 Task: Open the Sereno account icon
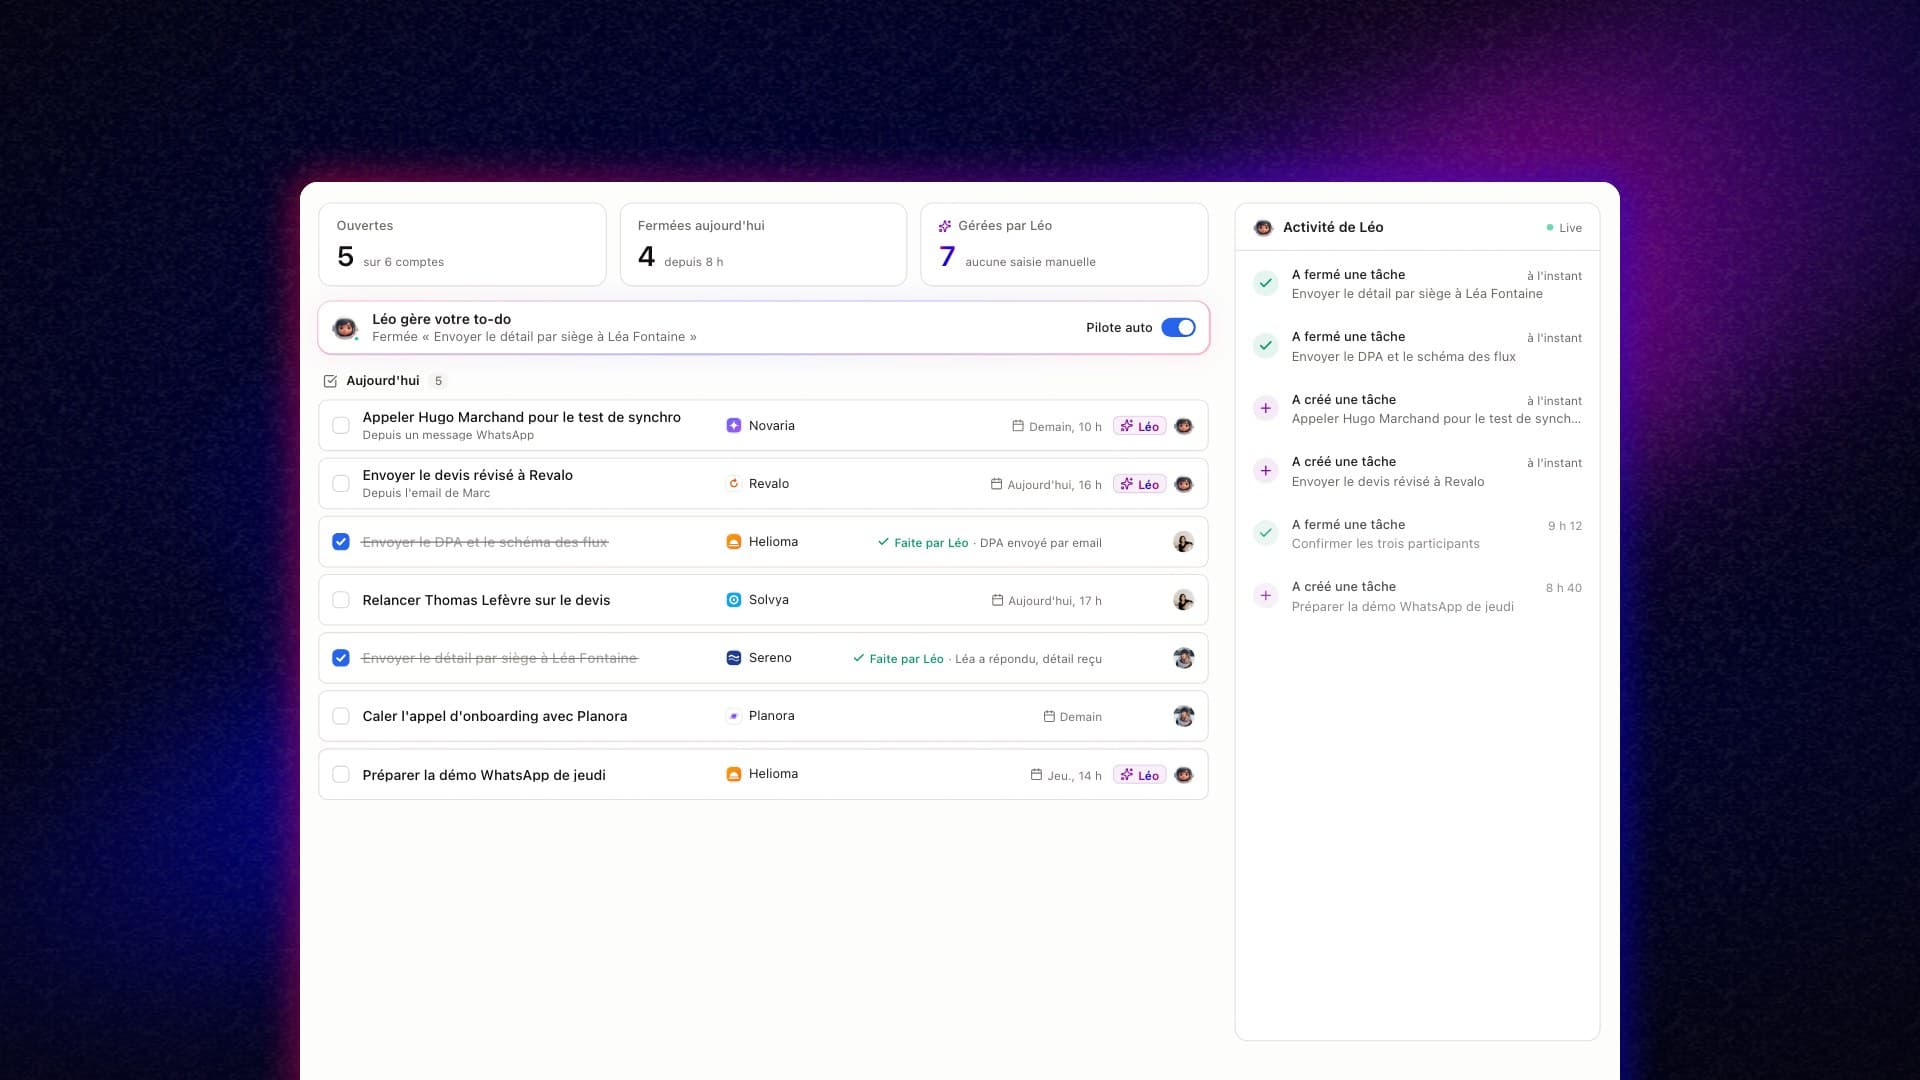[x=733, y=658]
